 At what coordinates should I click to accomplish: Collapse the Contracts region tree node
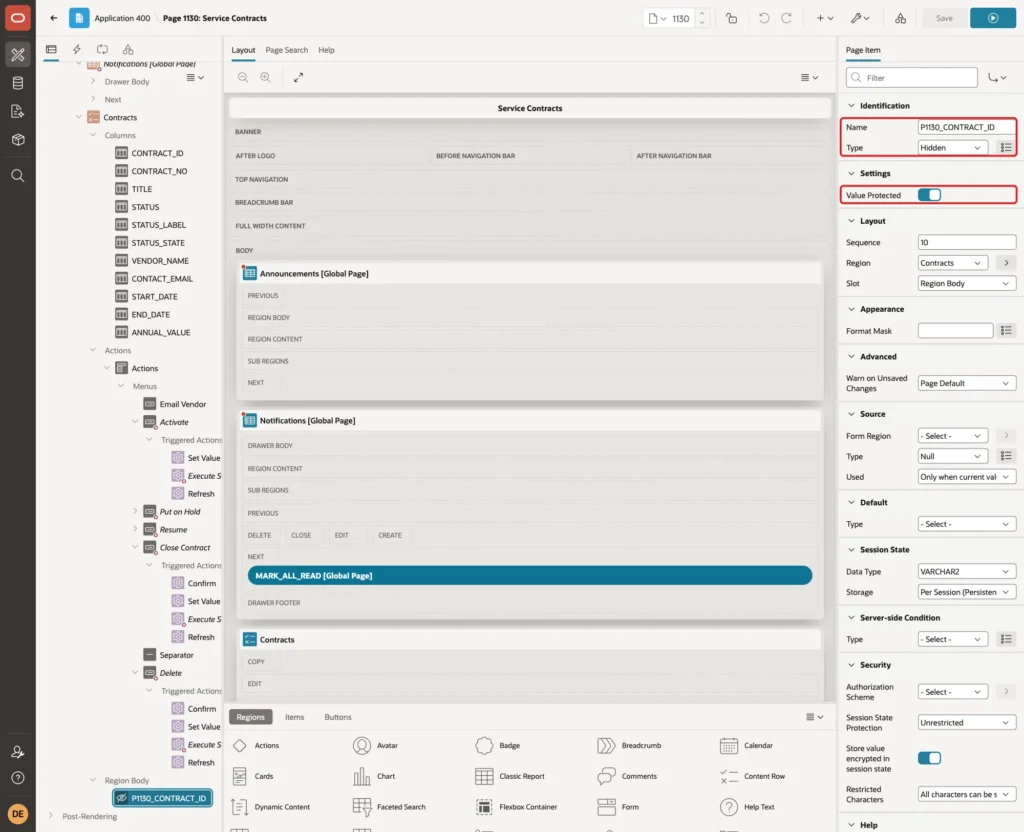[x=79, y=118]
